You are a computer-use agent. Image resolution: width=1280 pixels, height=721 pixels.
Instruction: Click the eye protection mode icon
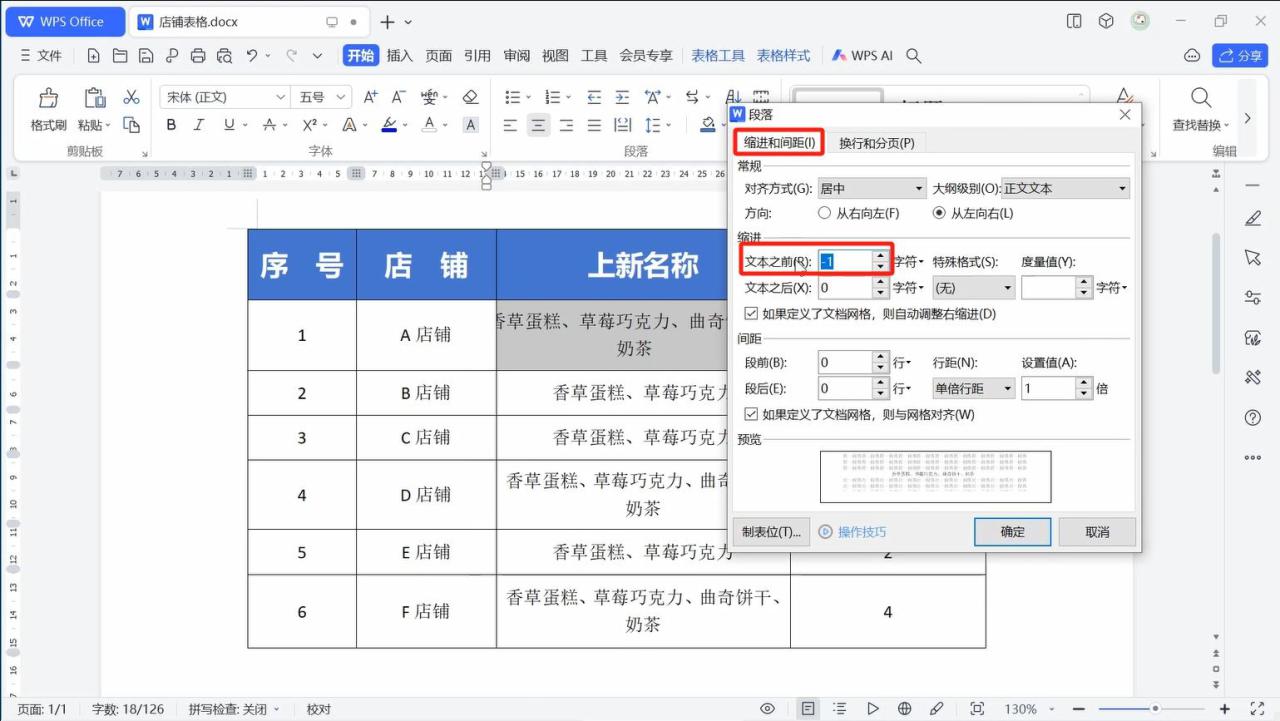tap(768, 709)
